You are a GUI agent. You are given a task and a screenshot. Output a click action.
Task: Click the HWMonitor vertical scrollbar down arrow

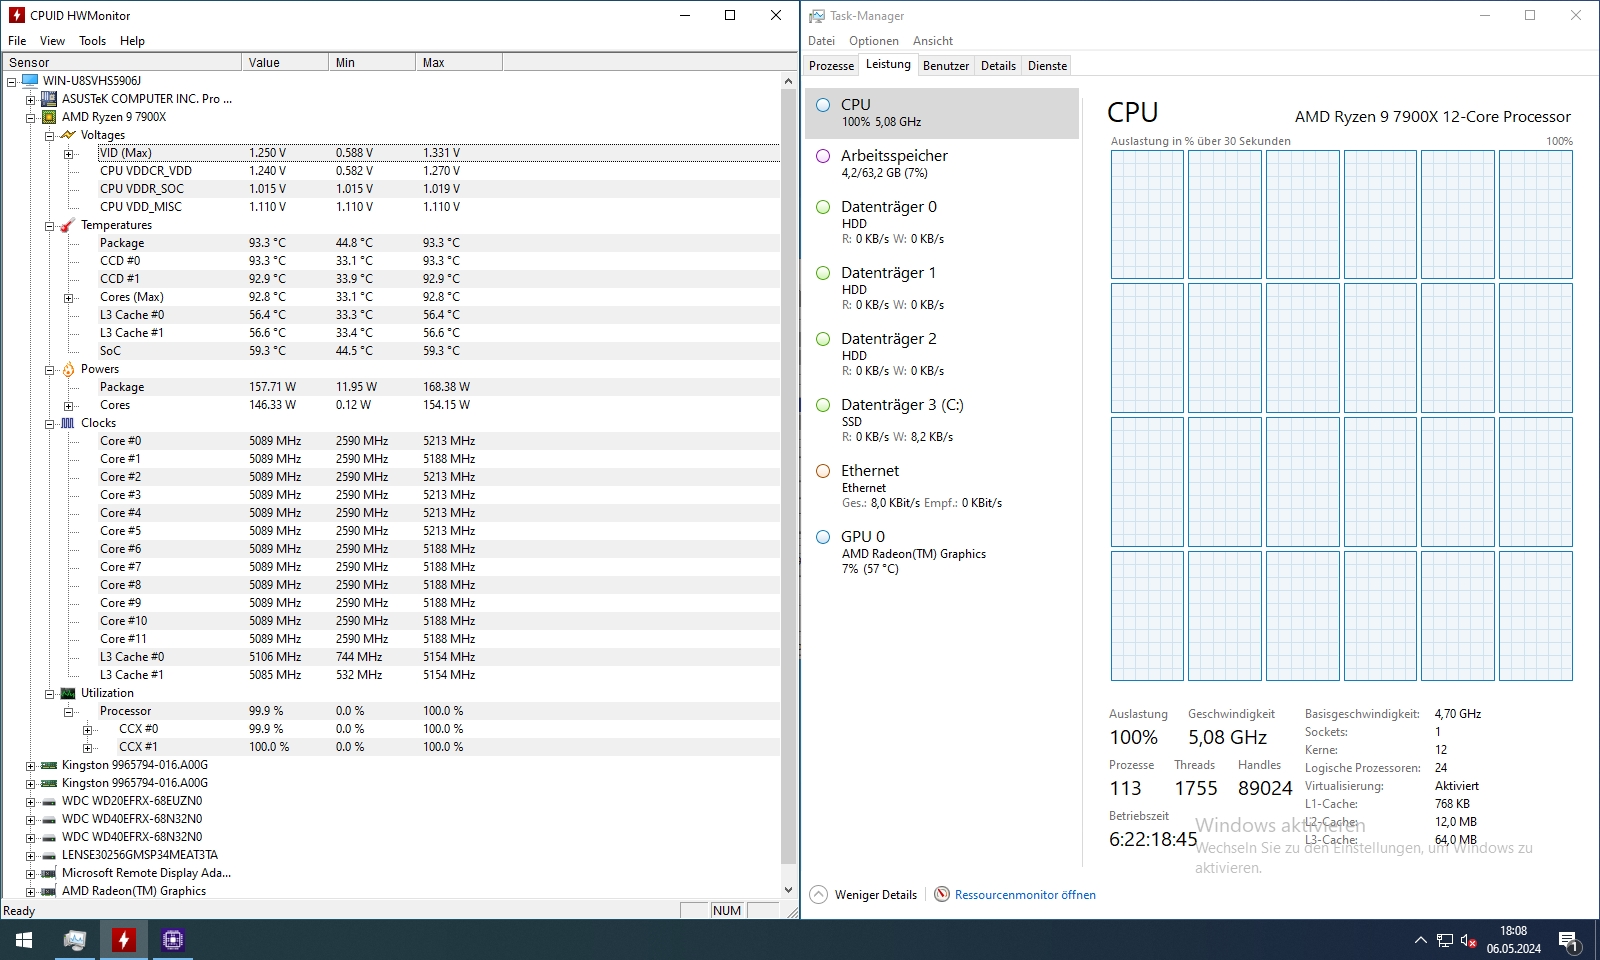coord(788,890)
